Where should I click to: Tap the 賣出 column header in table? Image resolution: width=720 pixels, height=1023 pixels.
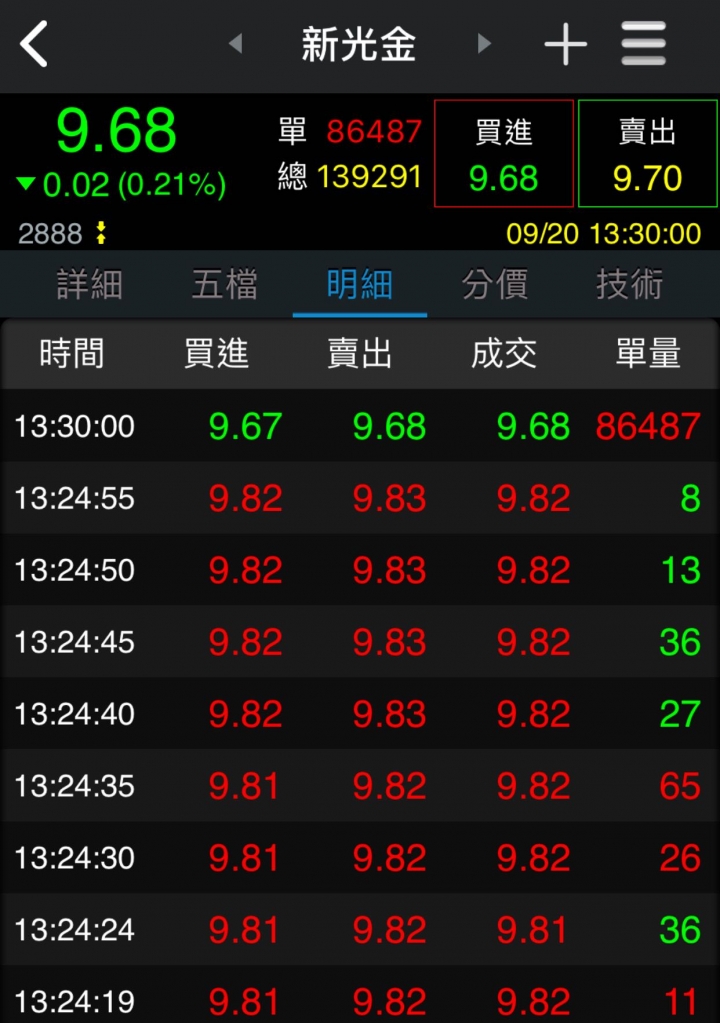tap(360, 354)
